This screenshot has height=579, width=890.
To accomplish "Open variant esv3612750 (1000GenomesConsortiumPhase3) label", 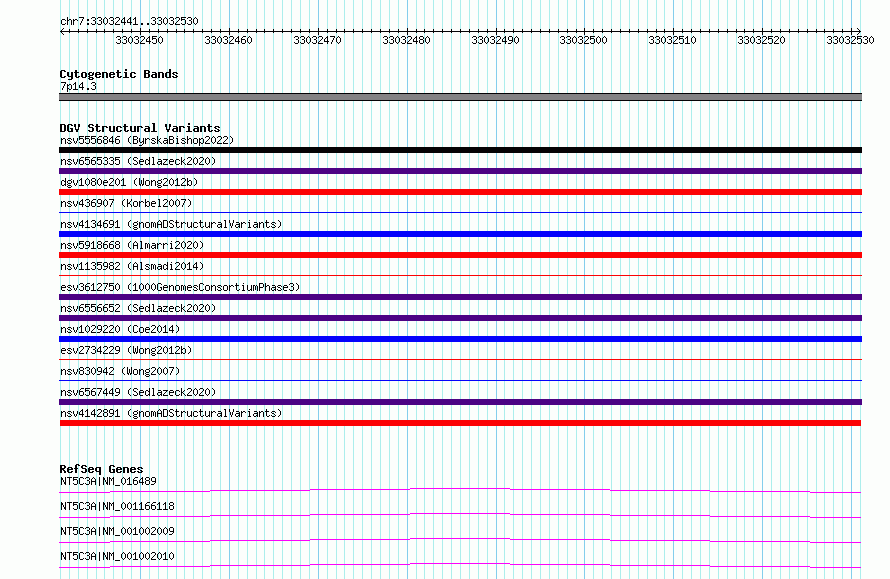I will coord(180,287).
